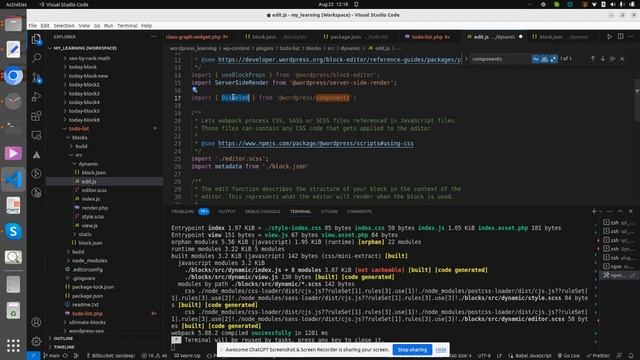640x360 pixels.
Task: Split the editor to the right
Action: pos(620,36)
